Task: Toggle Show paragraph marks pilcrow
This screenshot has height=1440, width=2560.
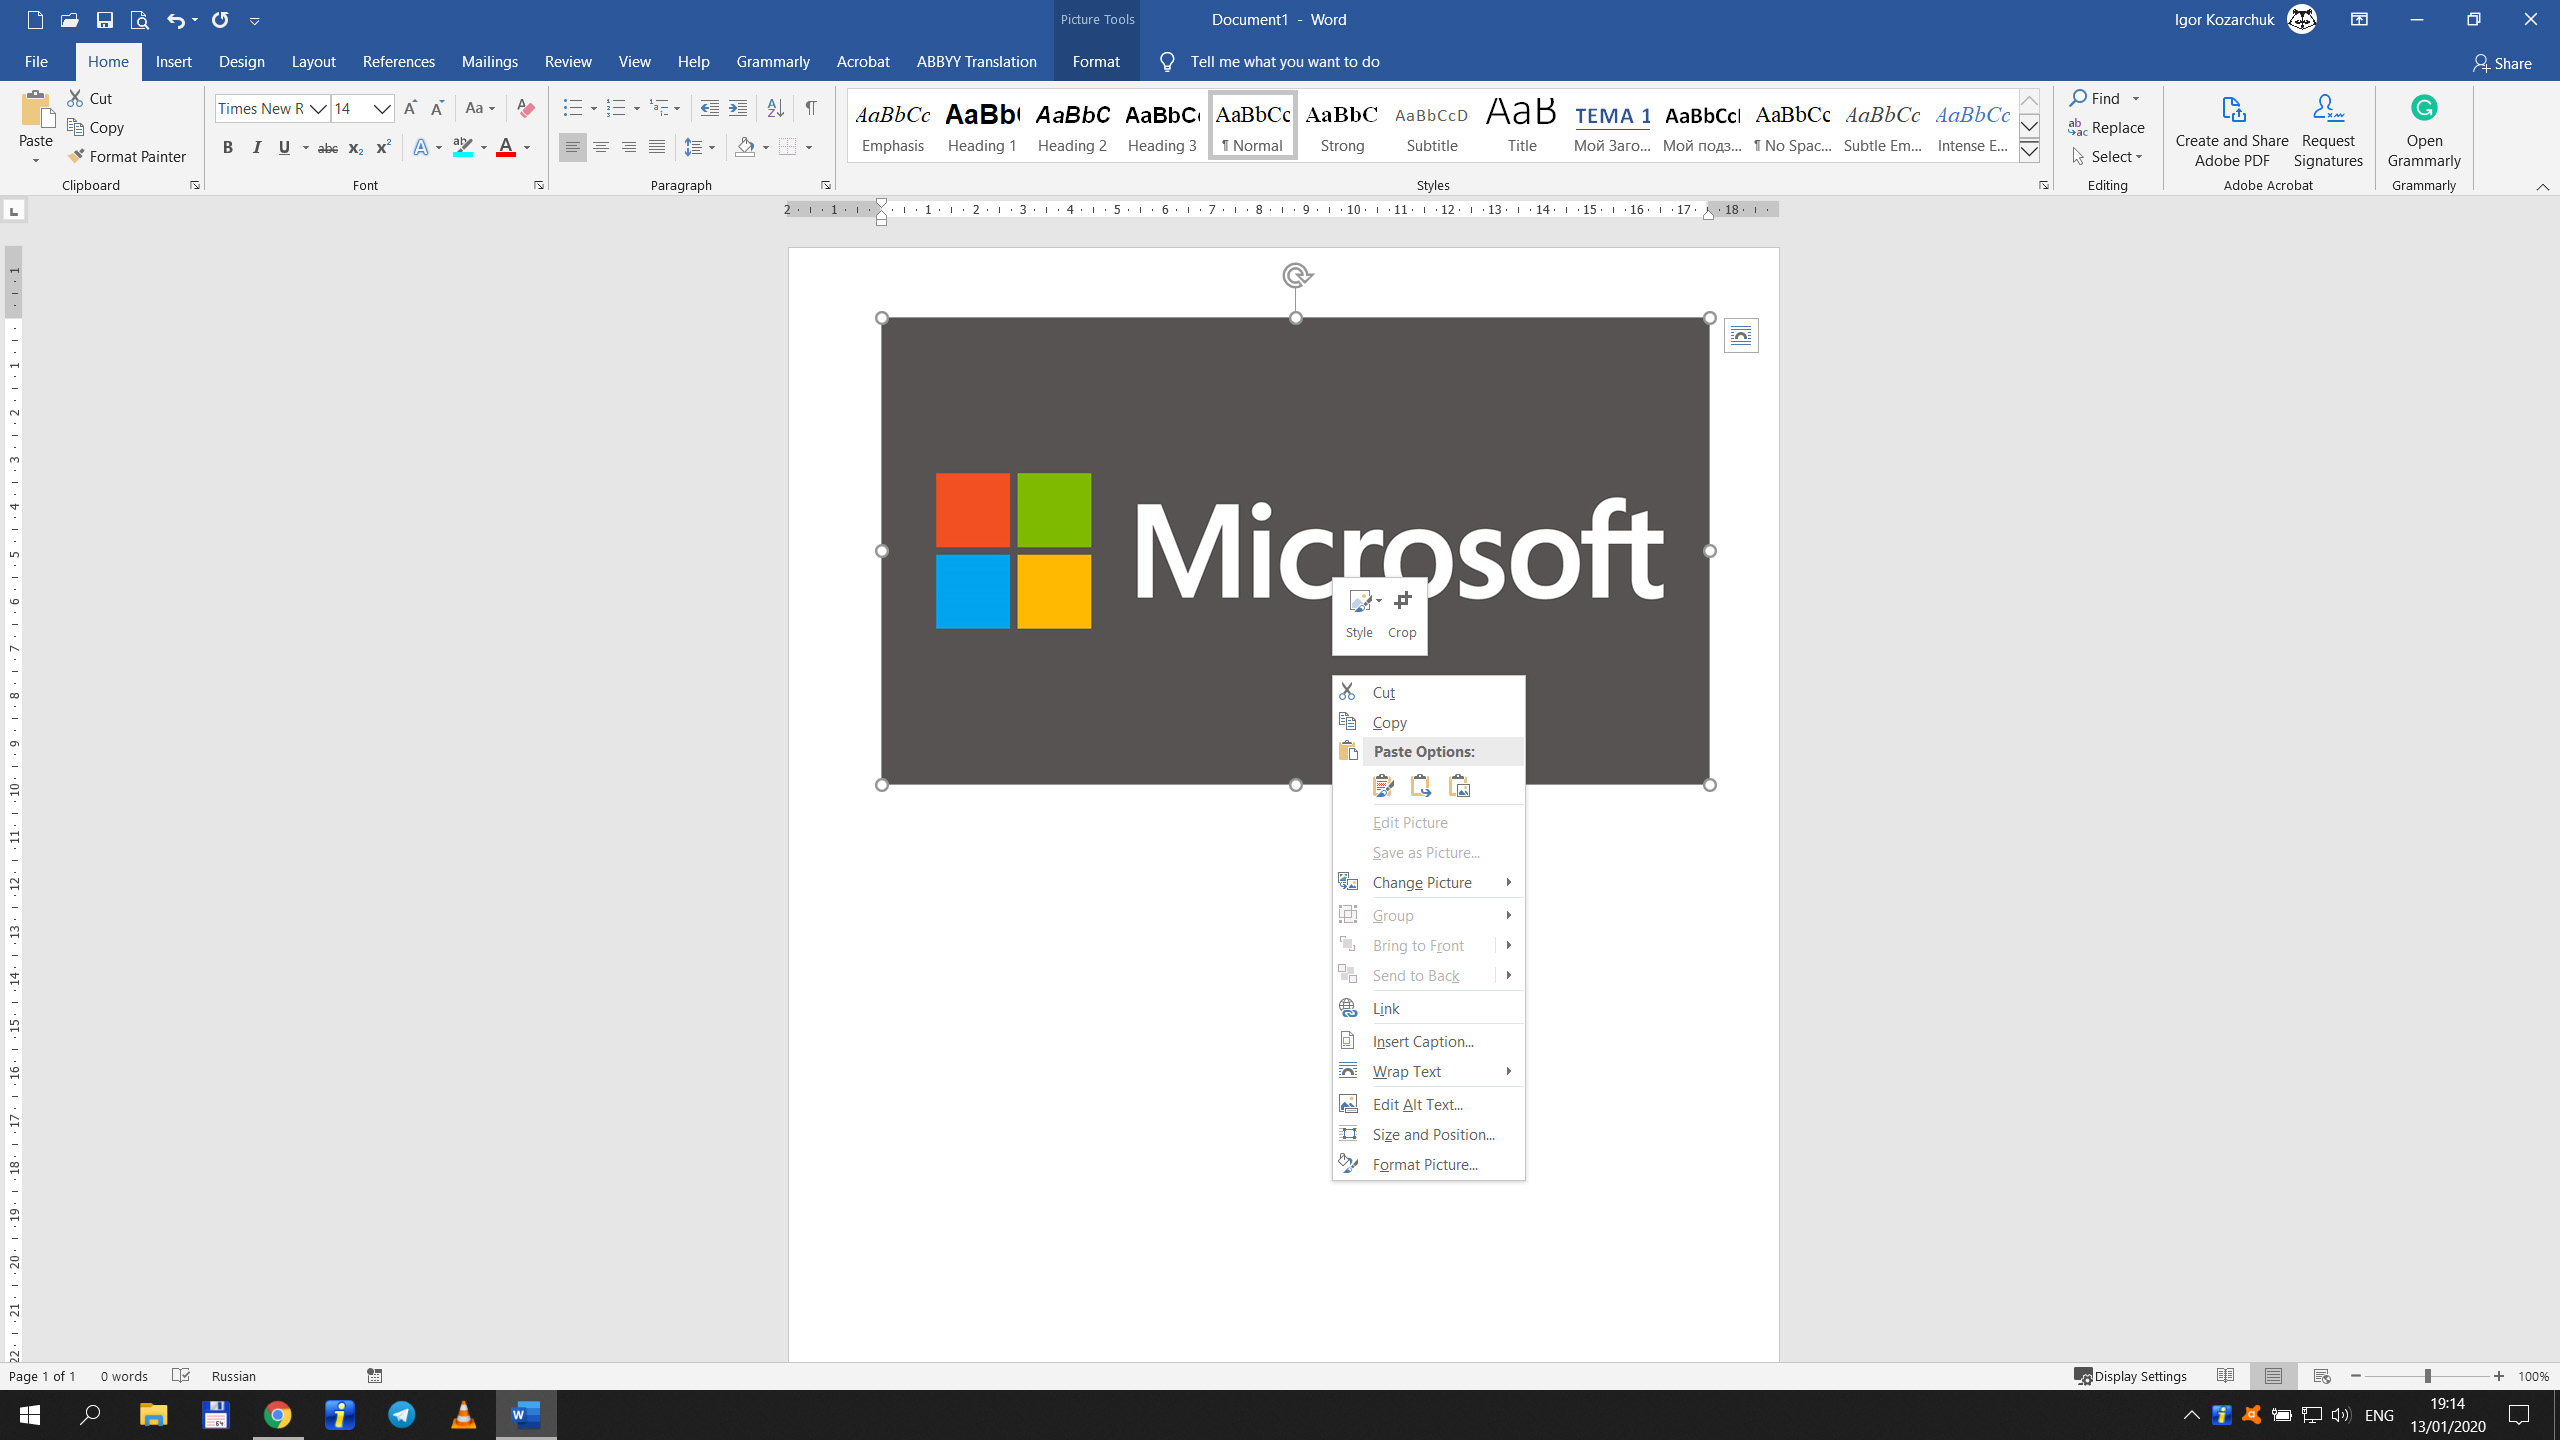Action: 811,108
